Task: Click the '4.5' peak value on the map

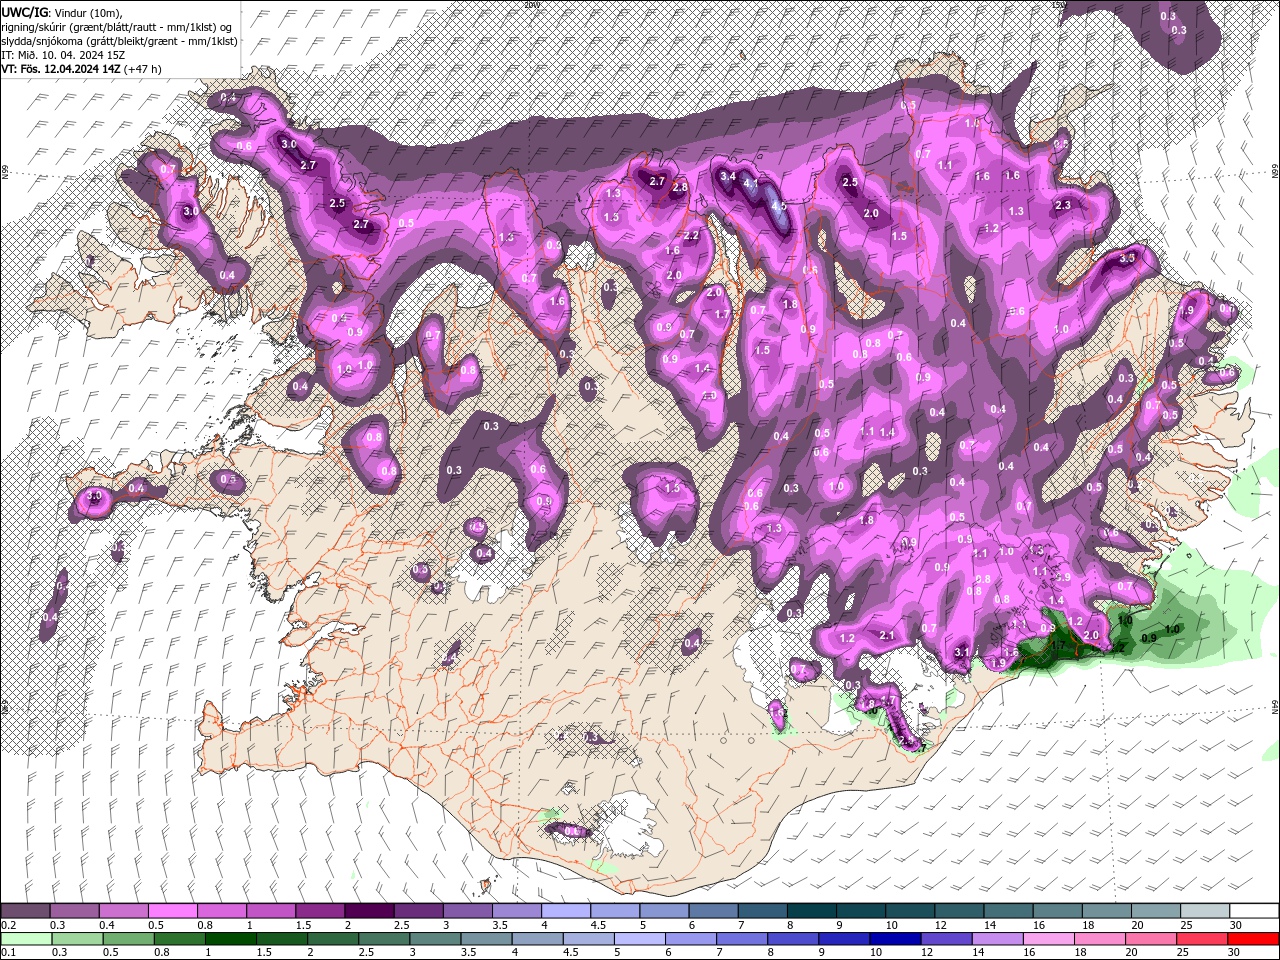Action: tap(778, 205)
